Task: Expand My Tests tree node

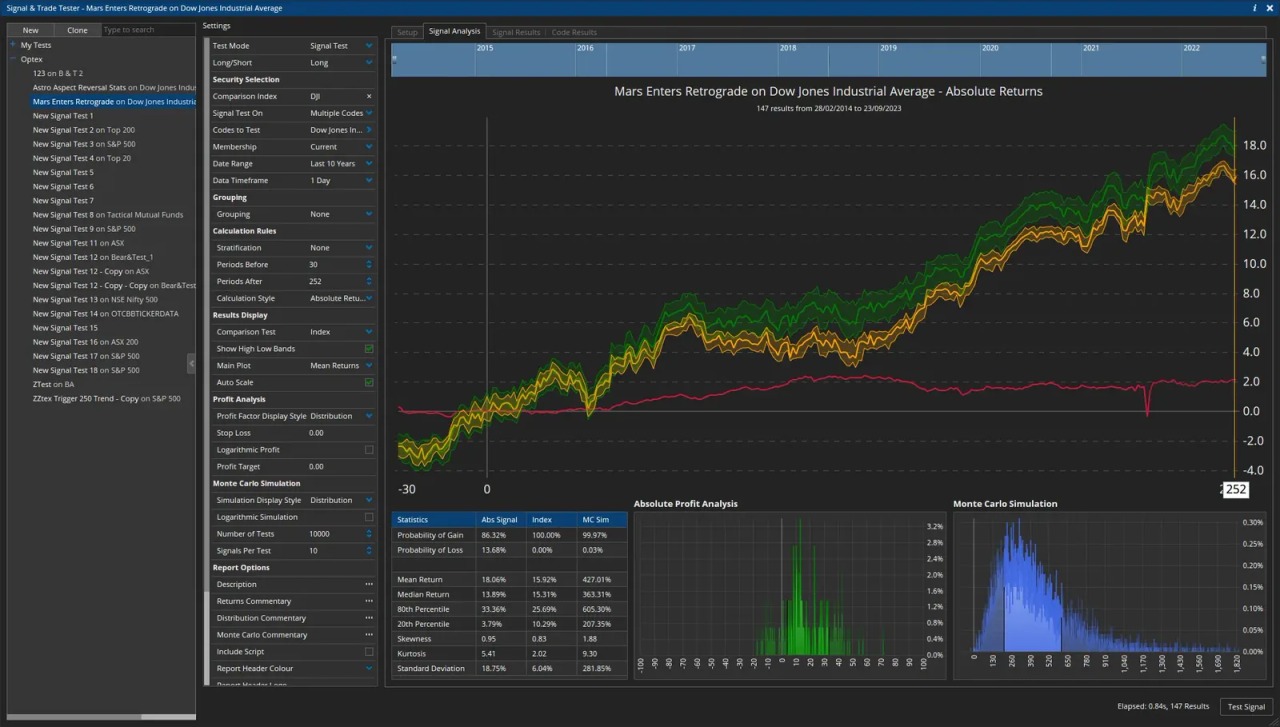Action: [13, 45]
